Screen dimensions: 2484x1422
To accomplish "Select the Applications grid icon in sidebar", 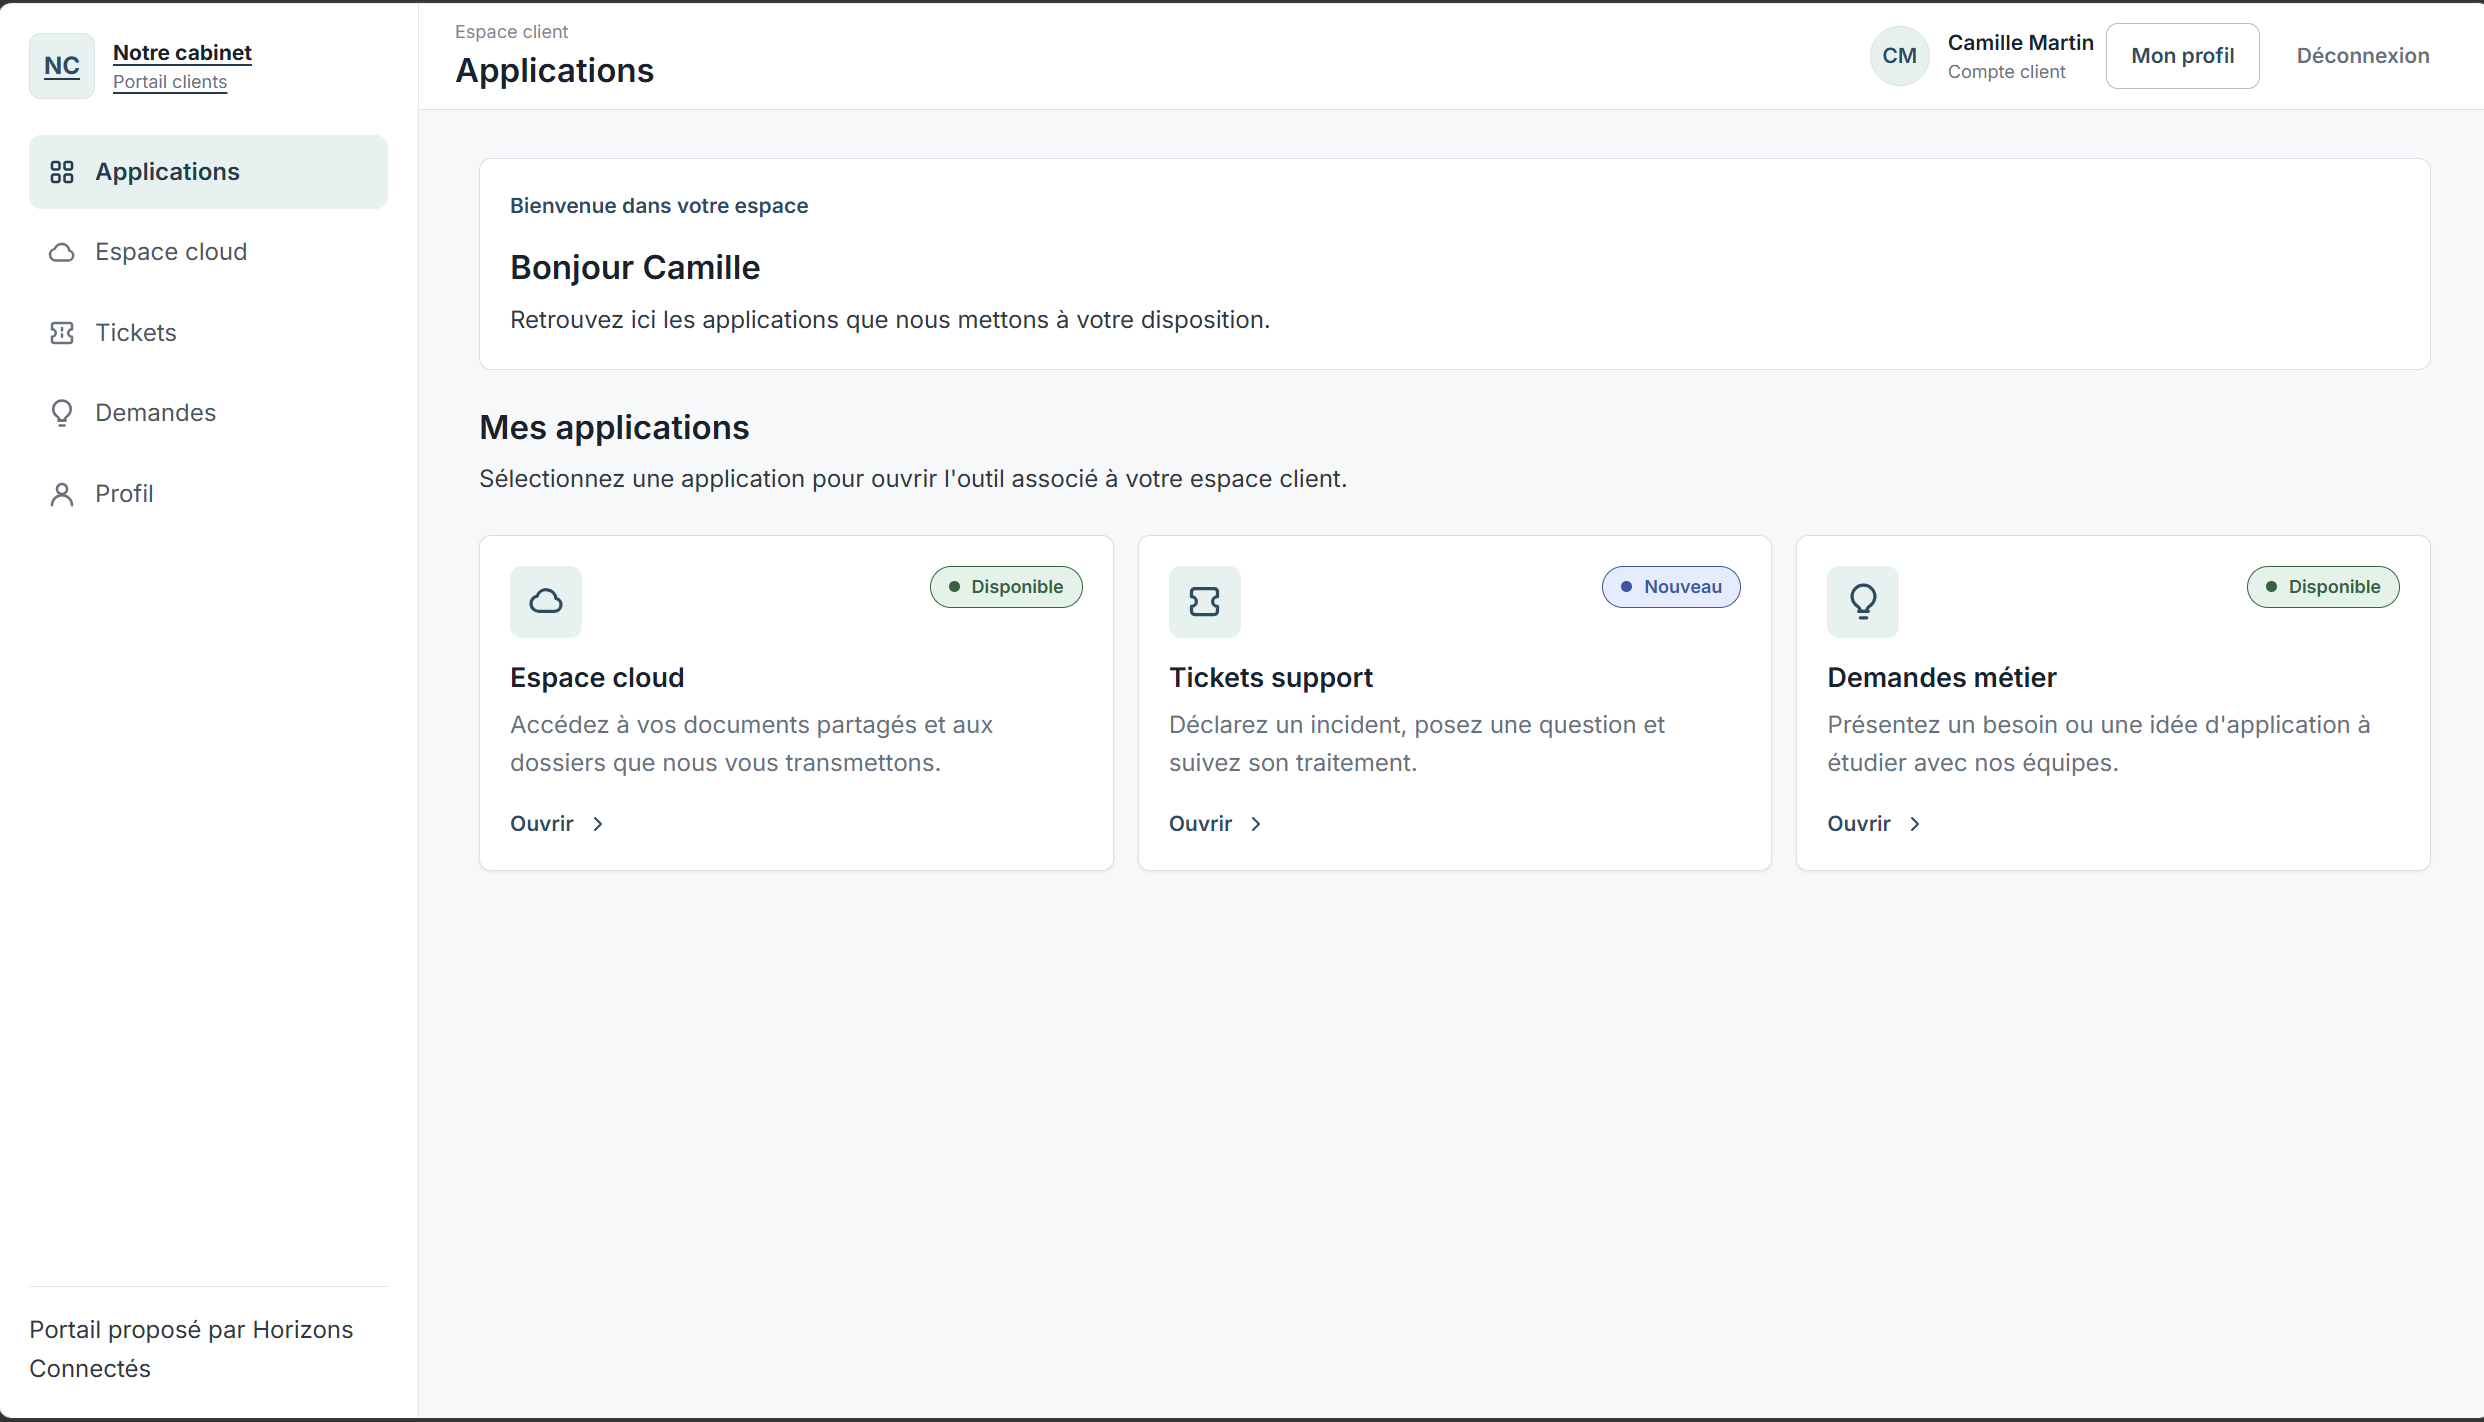I will click(x=62, y=172).
